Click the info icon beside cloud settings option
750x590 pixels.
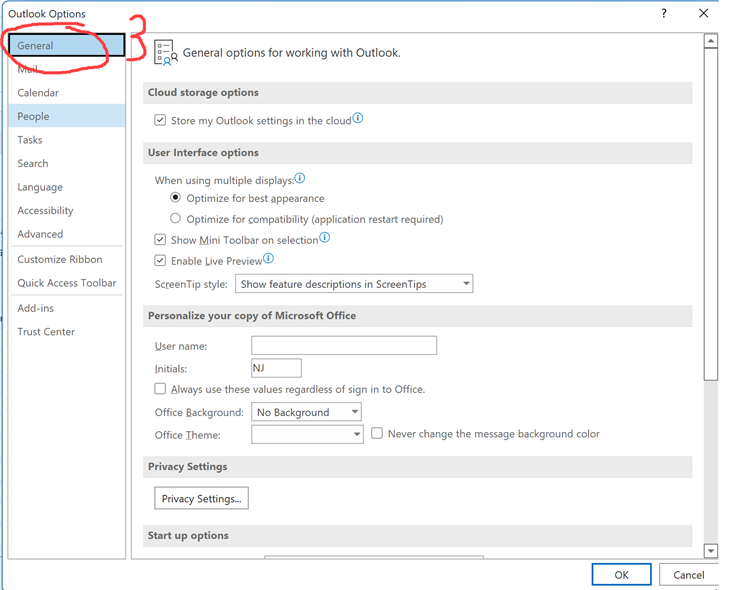coord(358,118)
